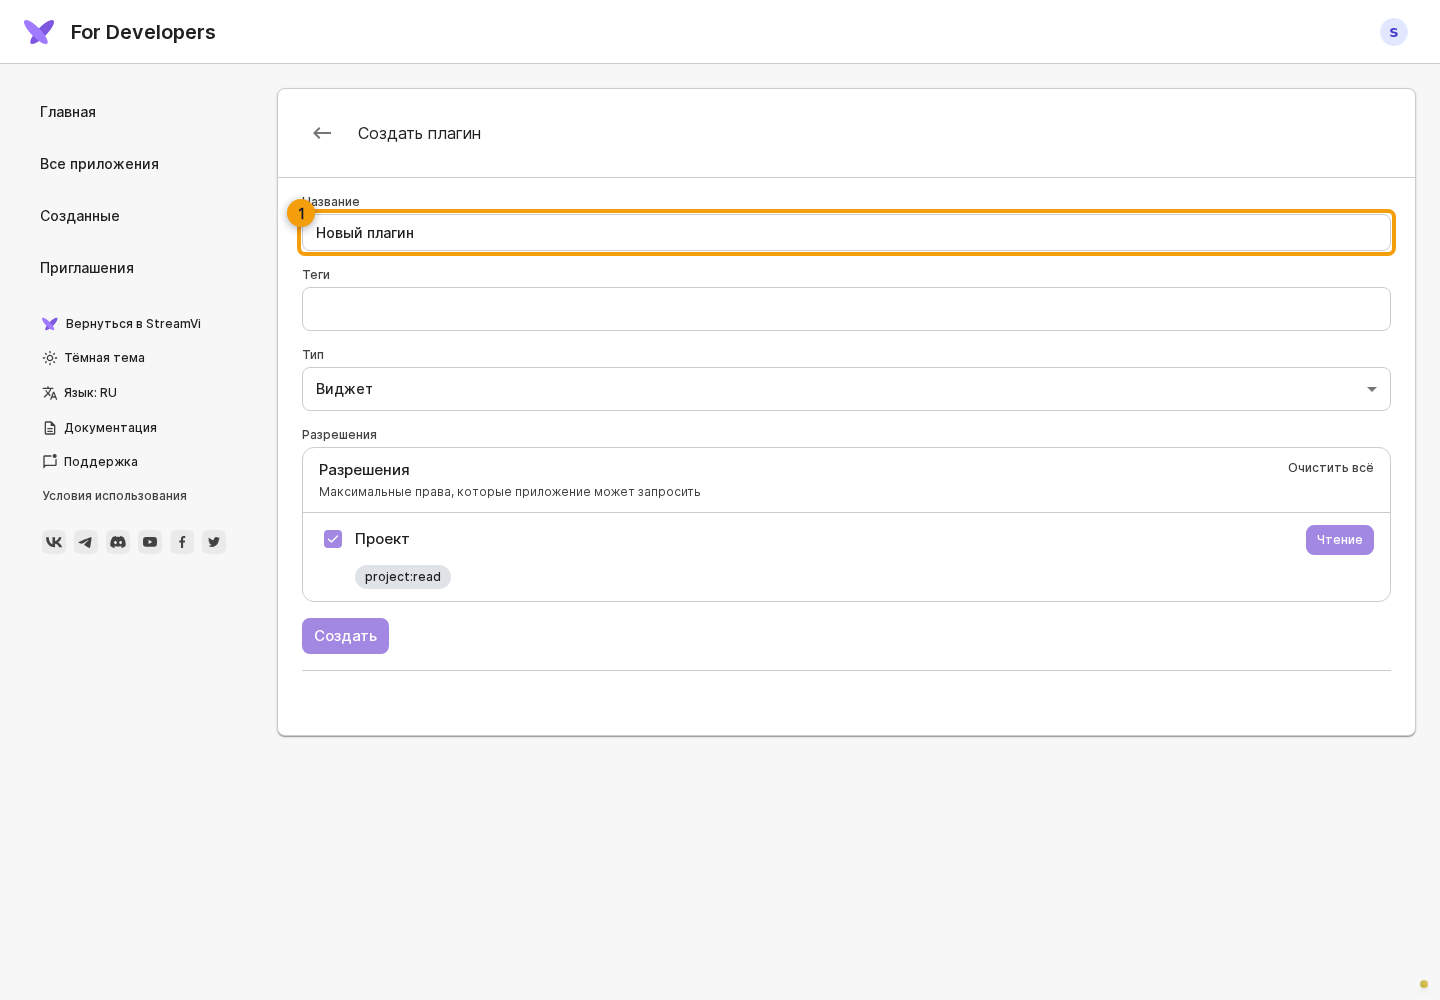Viewport: 1440px width, 1000px height.
Task: Focus the Название input field
Action: (x=846, y=233)
